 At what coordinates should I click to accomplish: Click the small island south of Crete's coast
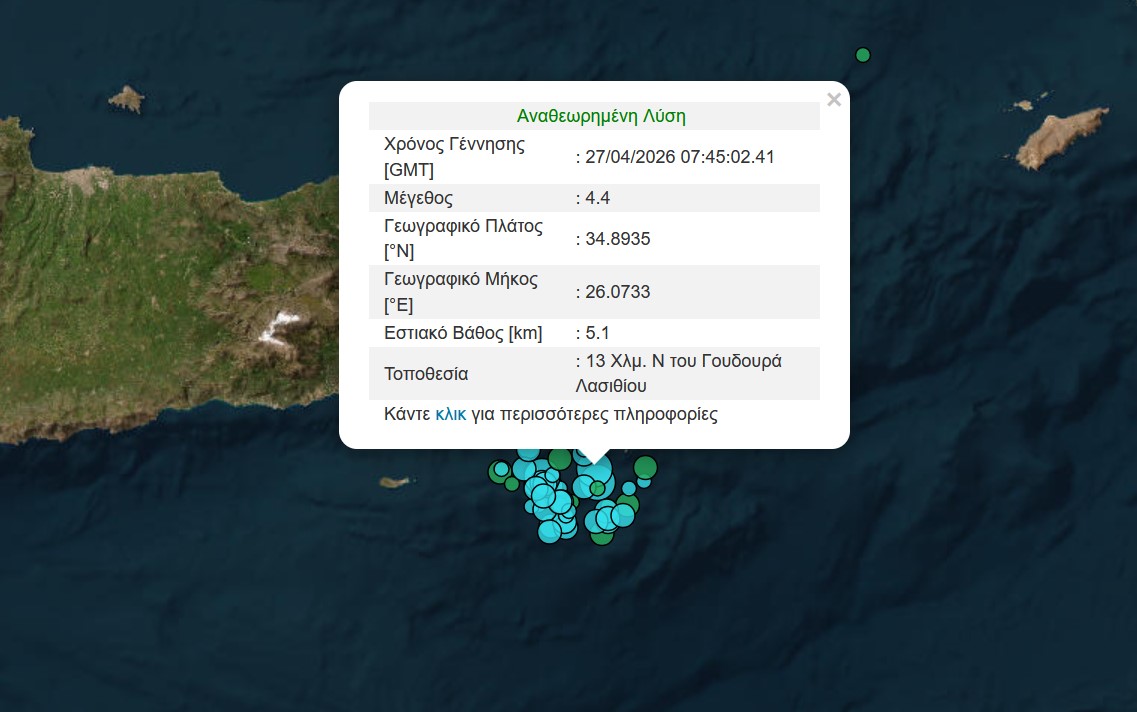point(397,482)
